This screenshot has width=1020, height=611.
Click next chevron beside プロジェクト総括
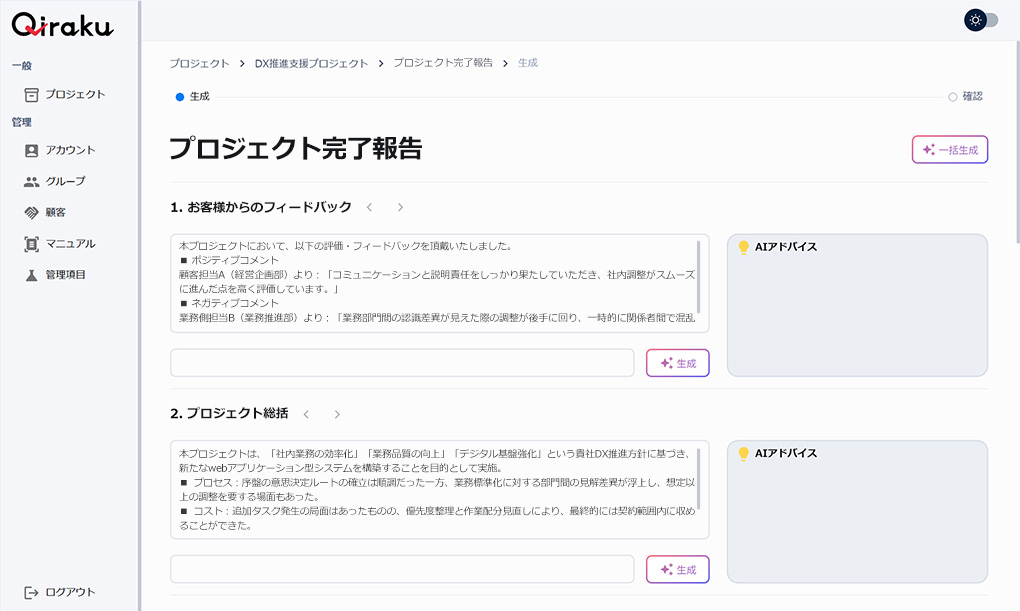click(337, 413)
